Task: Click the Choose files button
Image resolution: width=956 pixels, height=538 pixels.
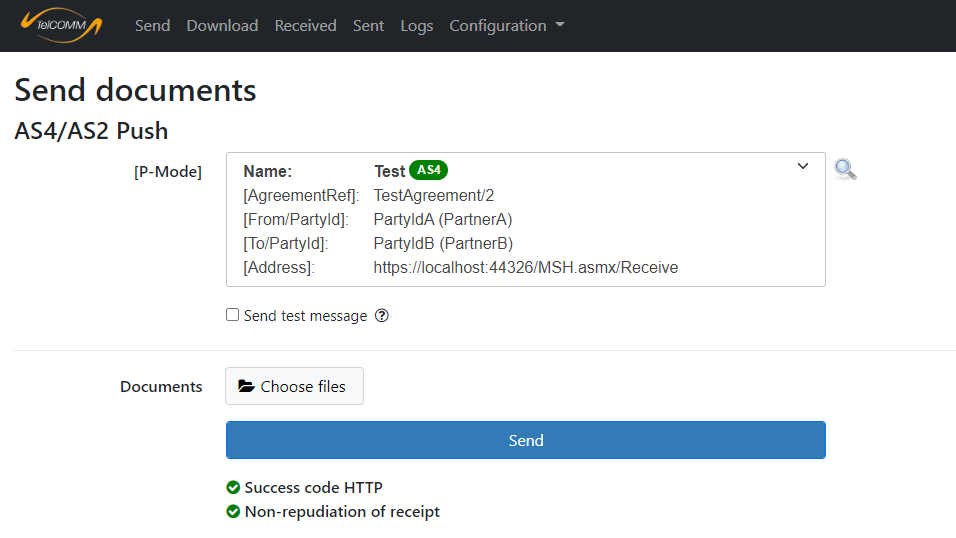Action: (294, 386)
